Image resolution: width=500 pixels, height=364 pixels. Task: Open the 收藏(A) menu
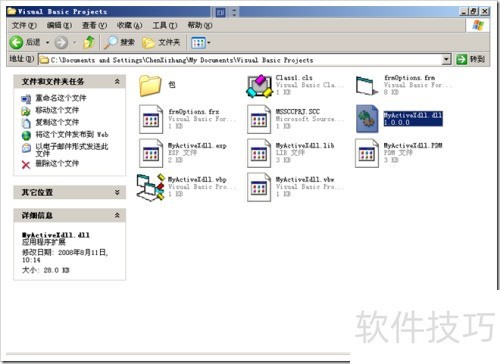tap(129, 25)
